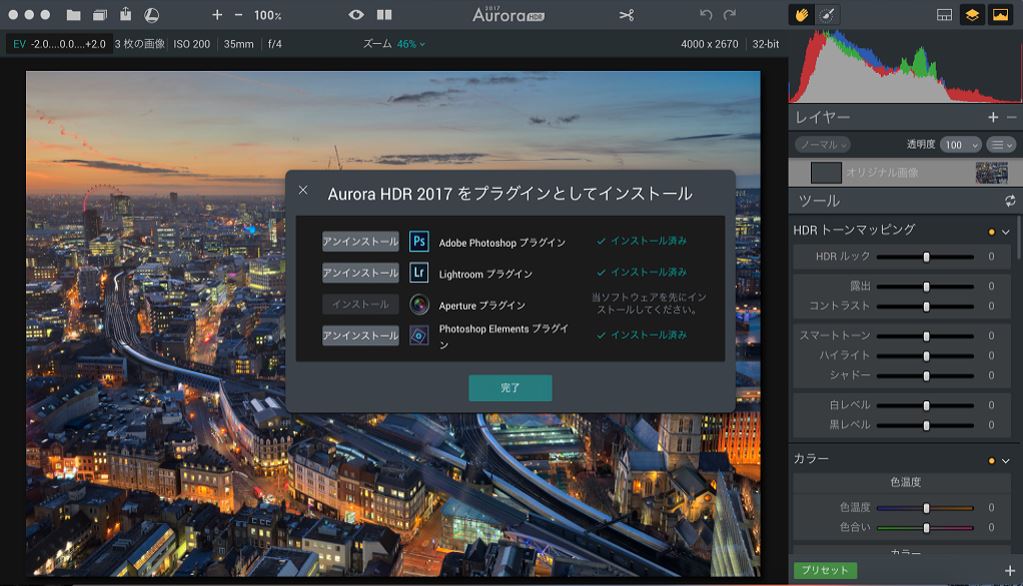Collapse the カラー section chevron
The height and width of the screenshot is (586, 1023).
(1006, 461)
